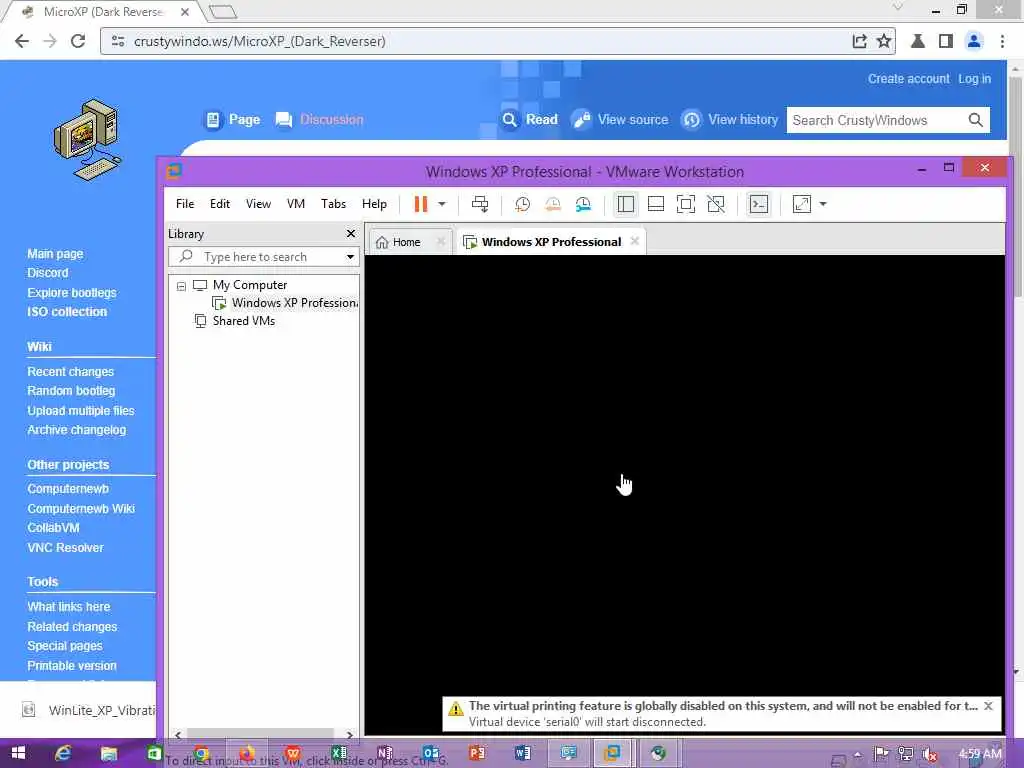1024x768 pixels.
Task: Toggle the Chrome side panel
Action: (x=946, y=41)
